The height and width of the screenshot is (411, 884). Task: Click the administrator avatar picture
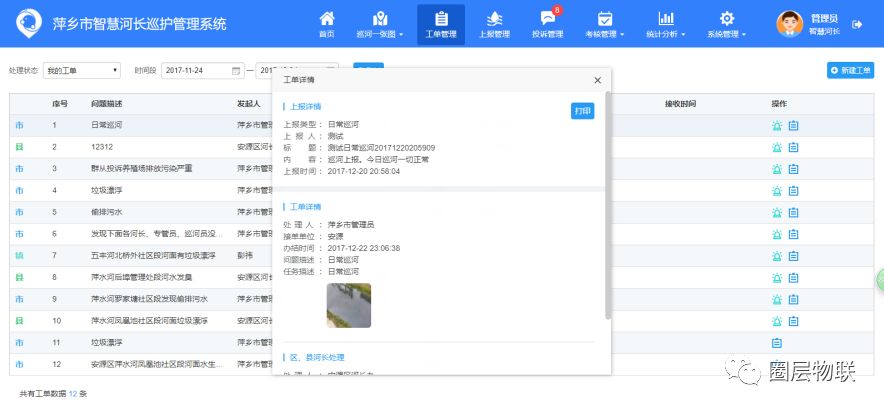(x=789, y=24)
